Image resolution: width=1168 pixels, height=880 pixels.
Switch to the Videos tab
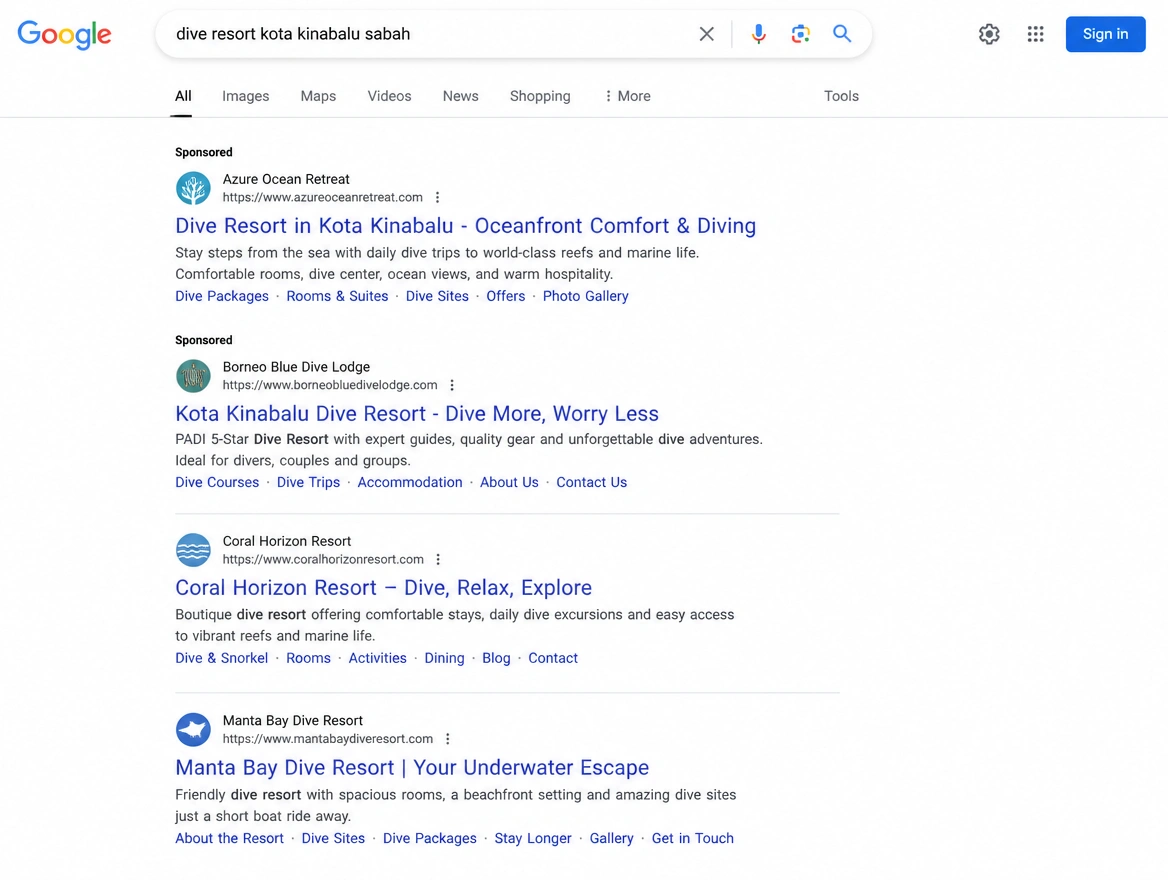coord(389,96)
